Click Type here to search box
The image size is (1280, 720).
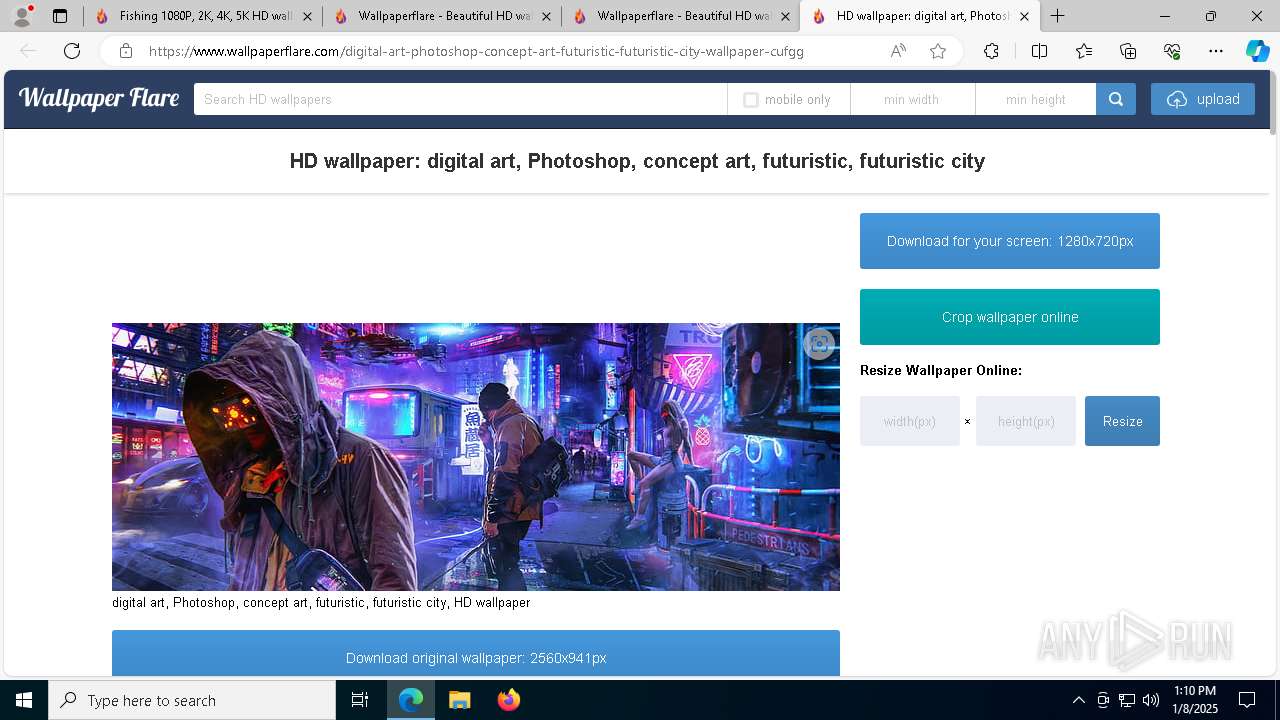coord(192,700)
